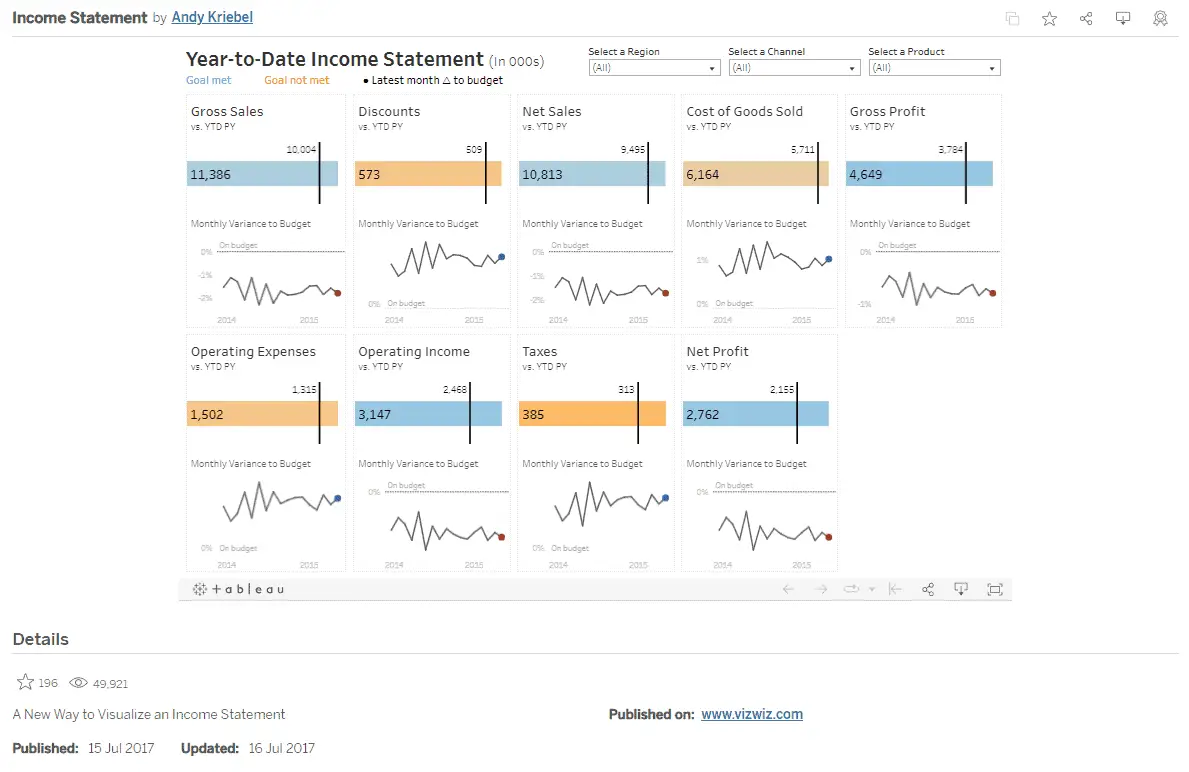Open sharing options from the embedded viz toolbar
1189x772 pixels.
927,589
